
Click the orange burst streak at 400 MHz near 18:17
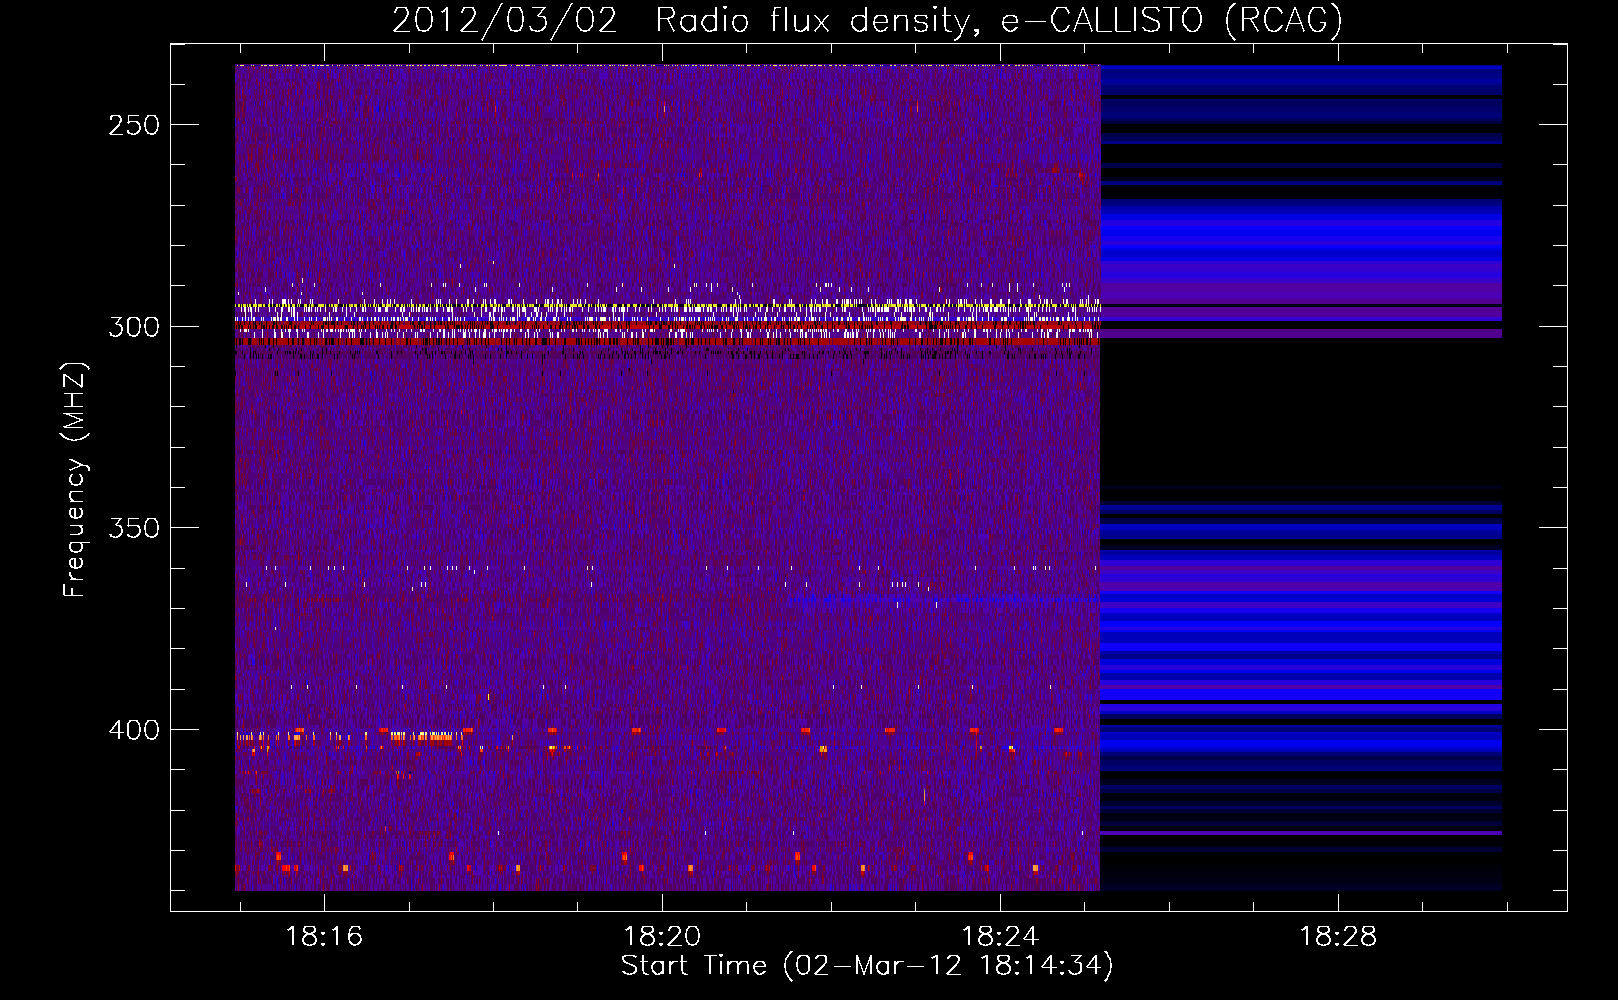425,737
